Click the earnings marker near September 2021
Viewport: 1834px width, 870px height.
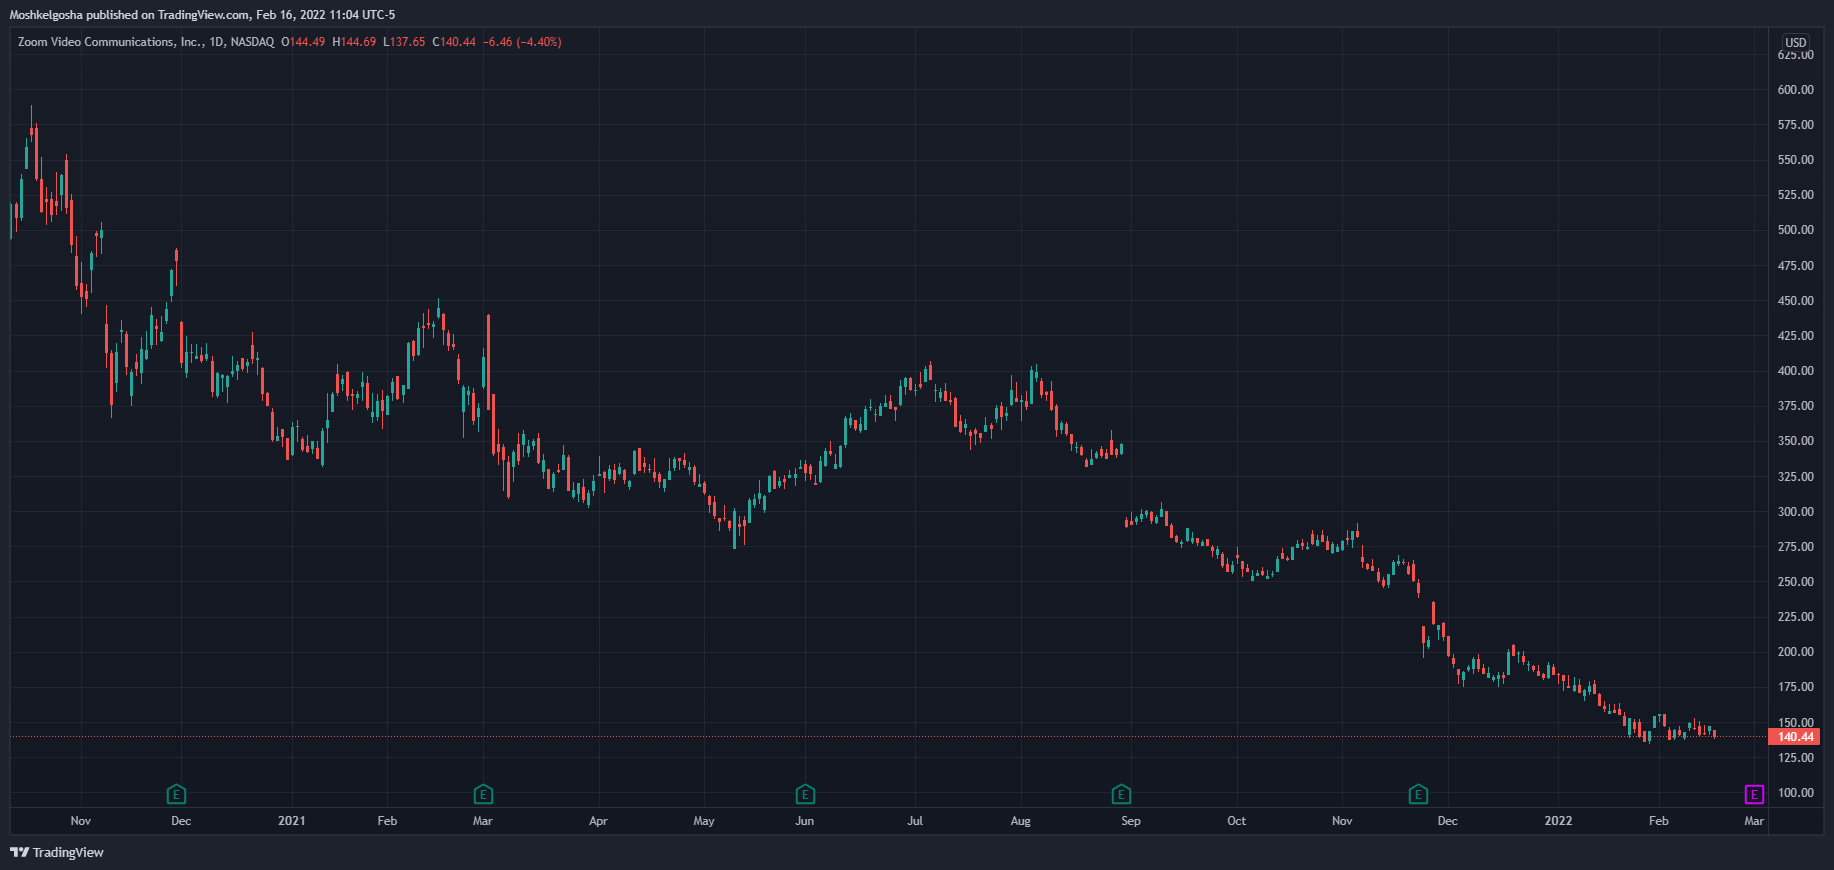click(1121, 795)
